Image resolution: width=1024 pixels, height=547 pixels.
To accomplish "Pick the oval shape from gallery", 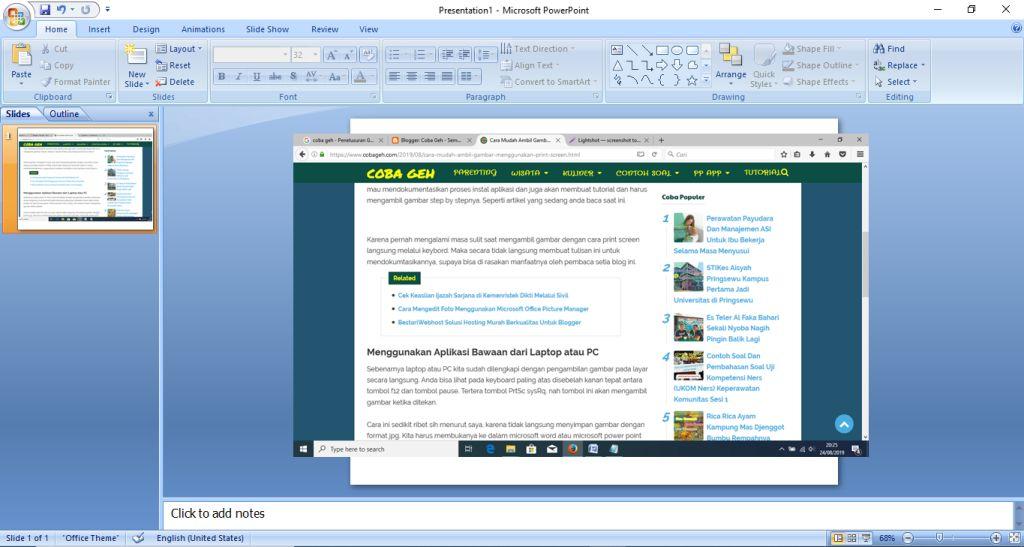I will (x=677, y=50).
